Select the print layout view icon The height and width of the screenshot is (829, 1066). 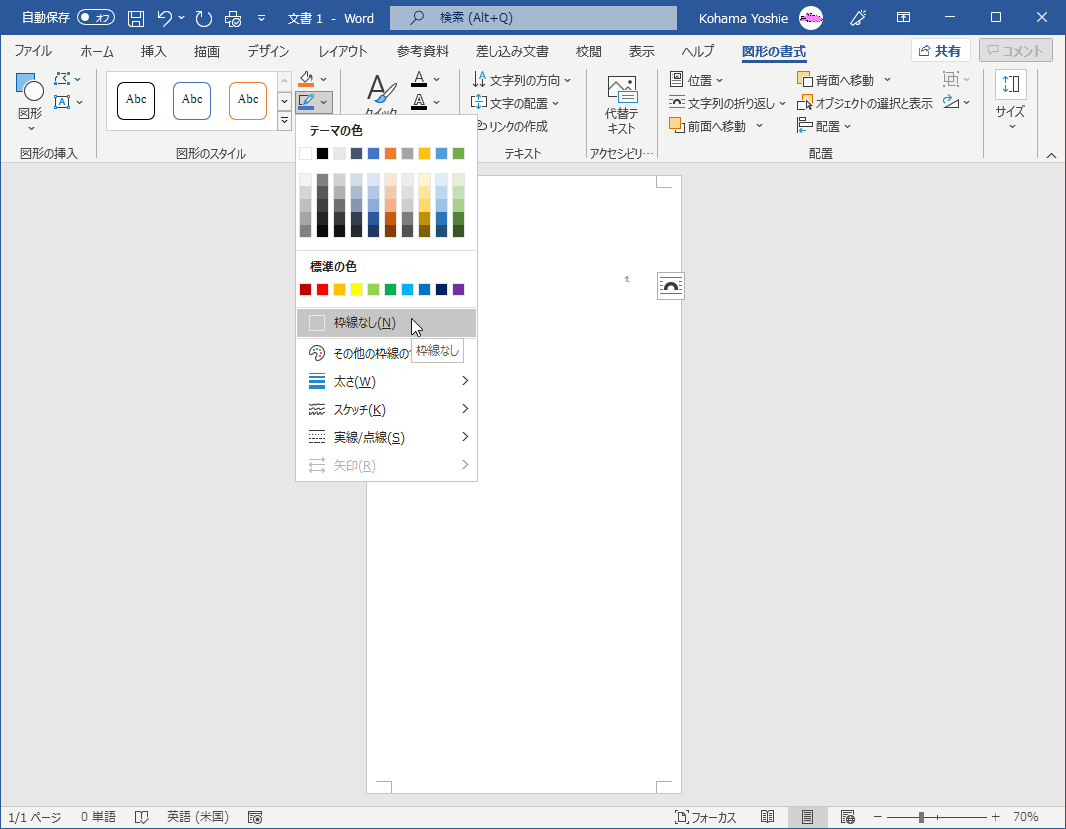[807, 817]
